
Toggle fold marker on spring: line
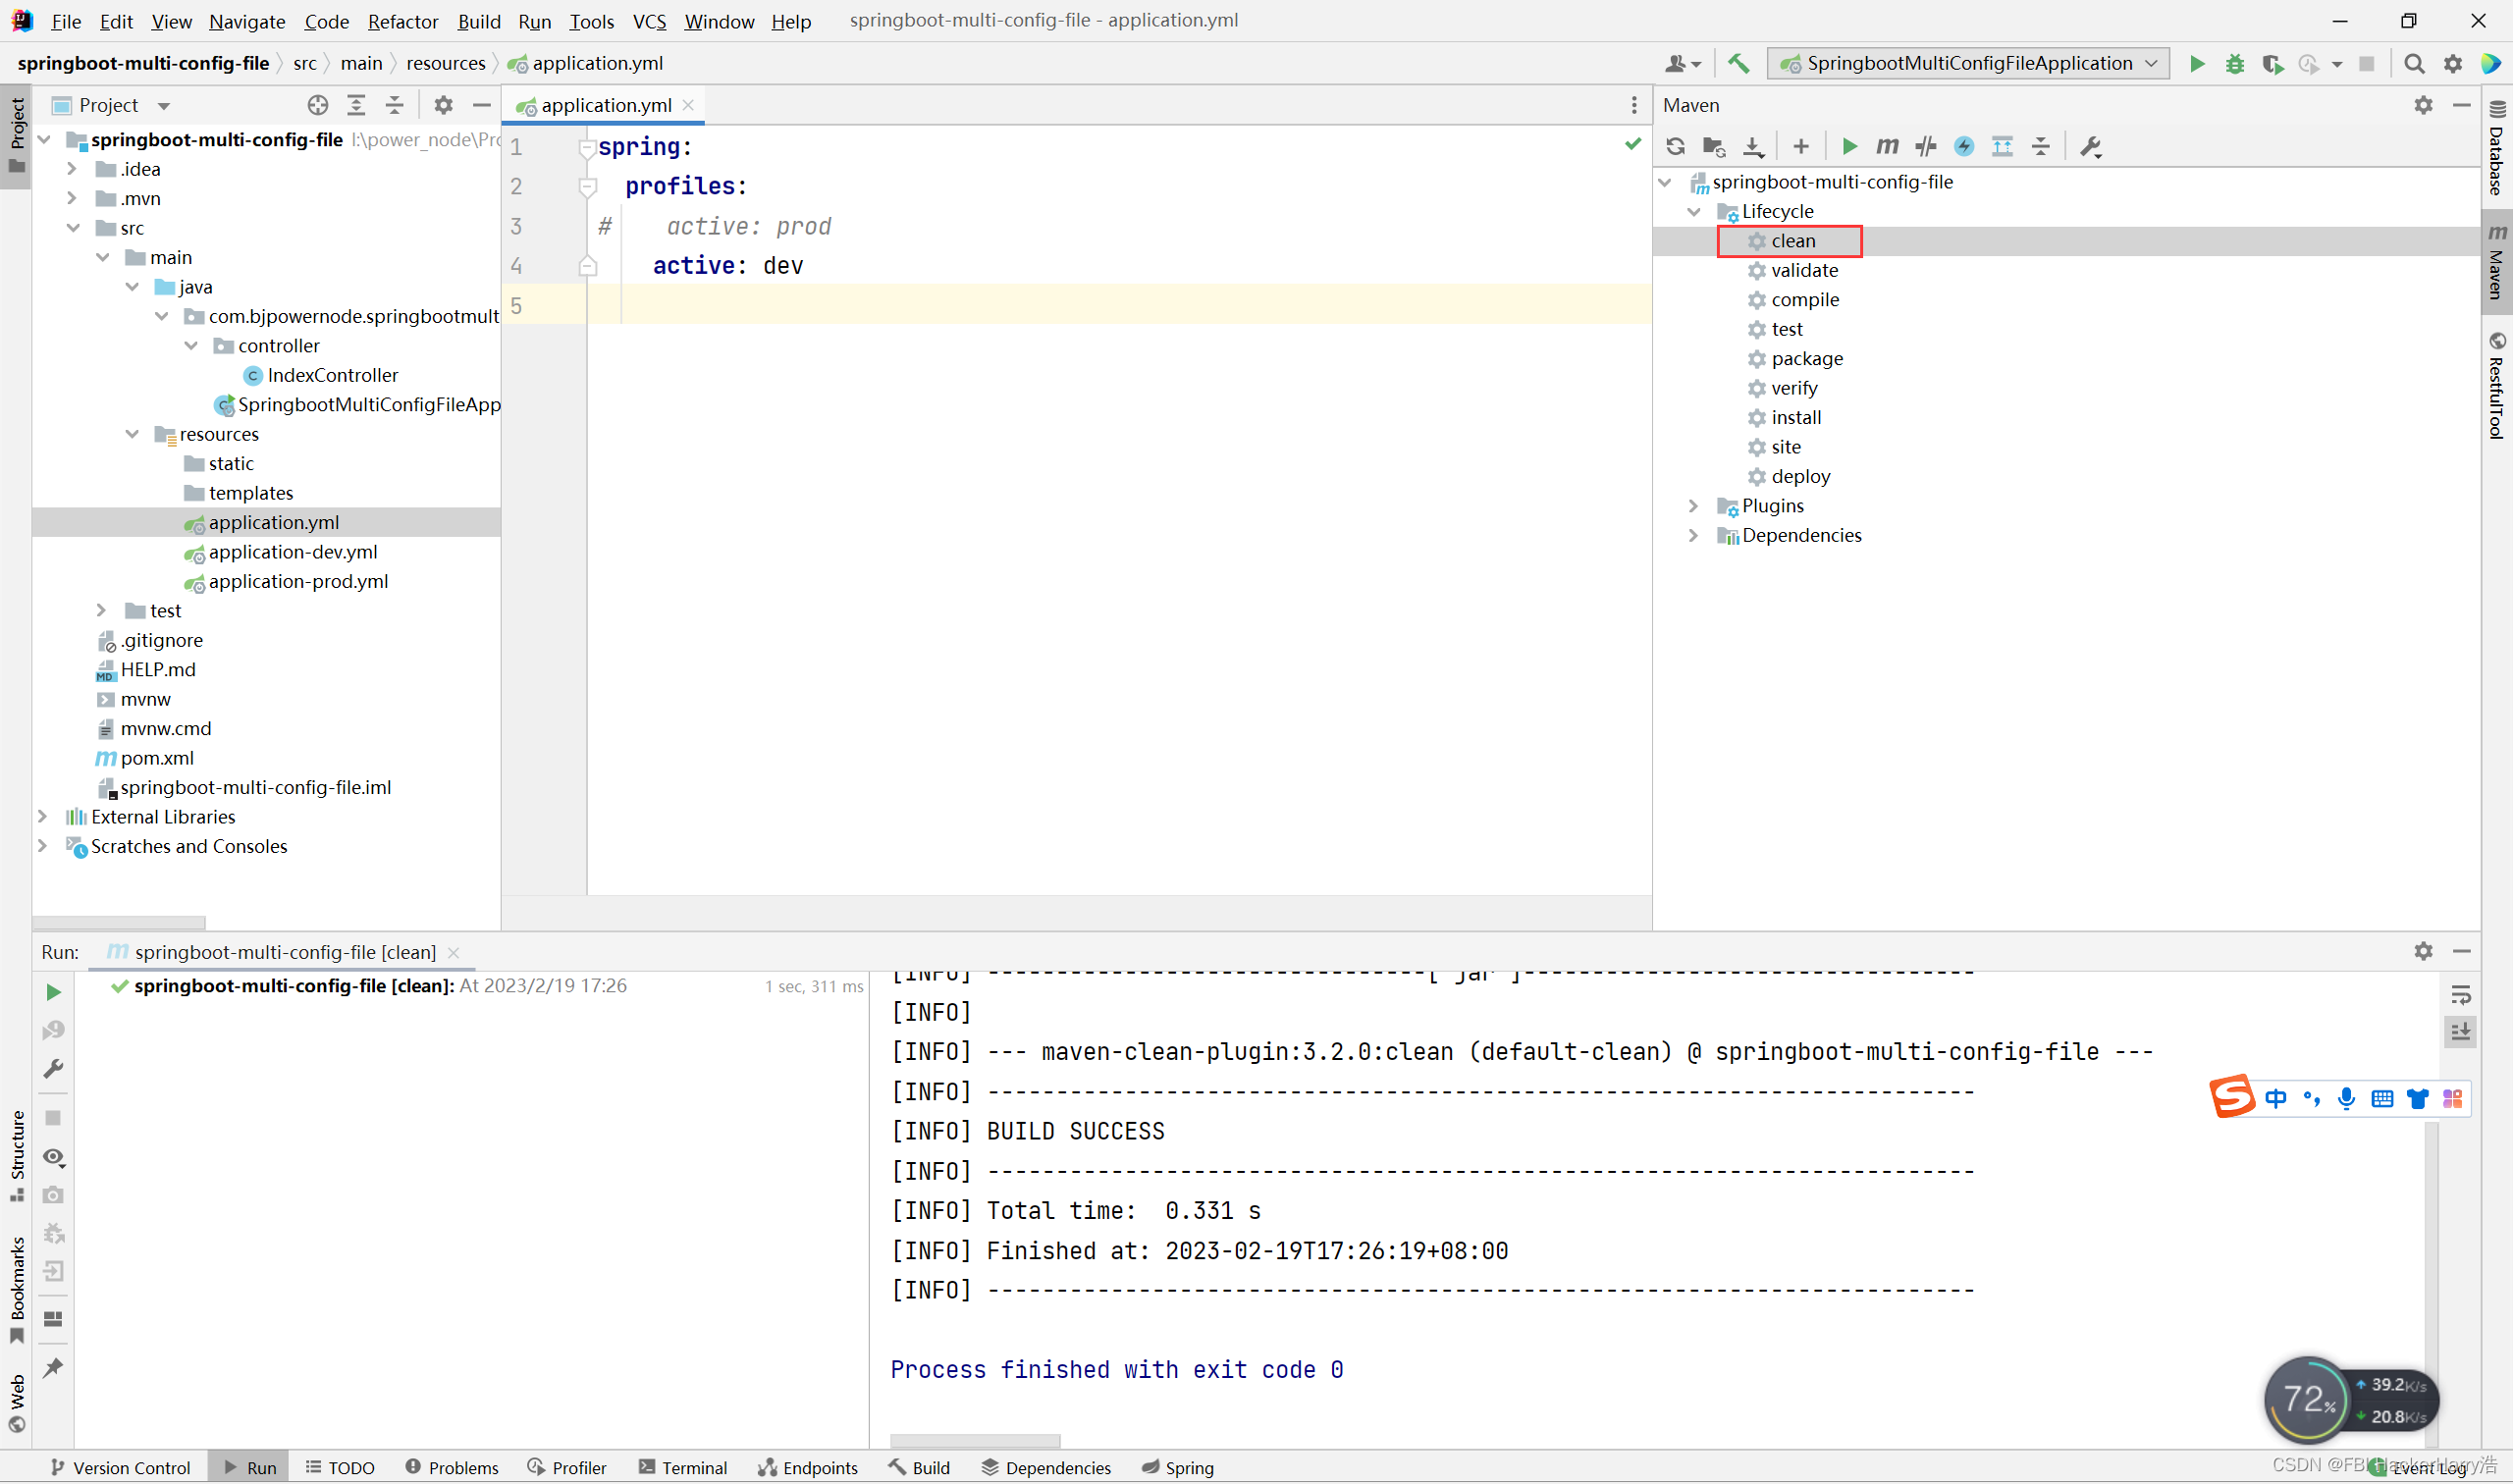[x=587, y=148]
